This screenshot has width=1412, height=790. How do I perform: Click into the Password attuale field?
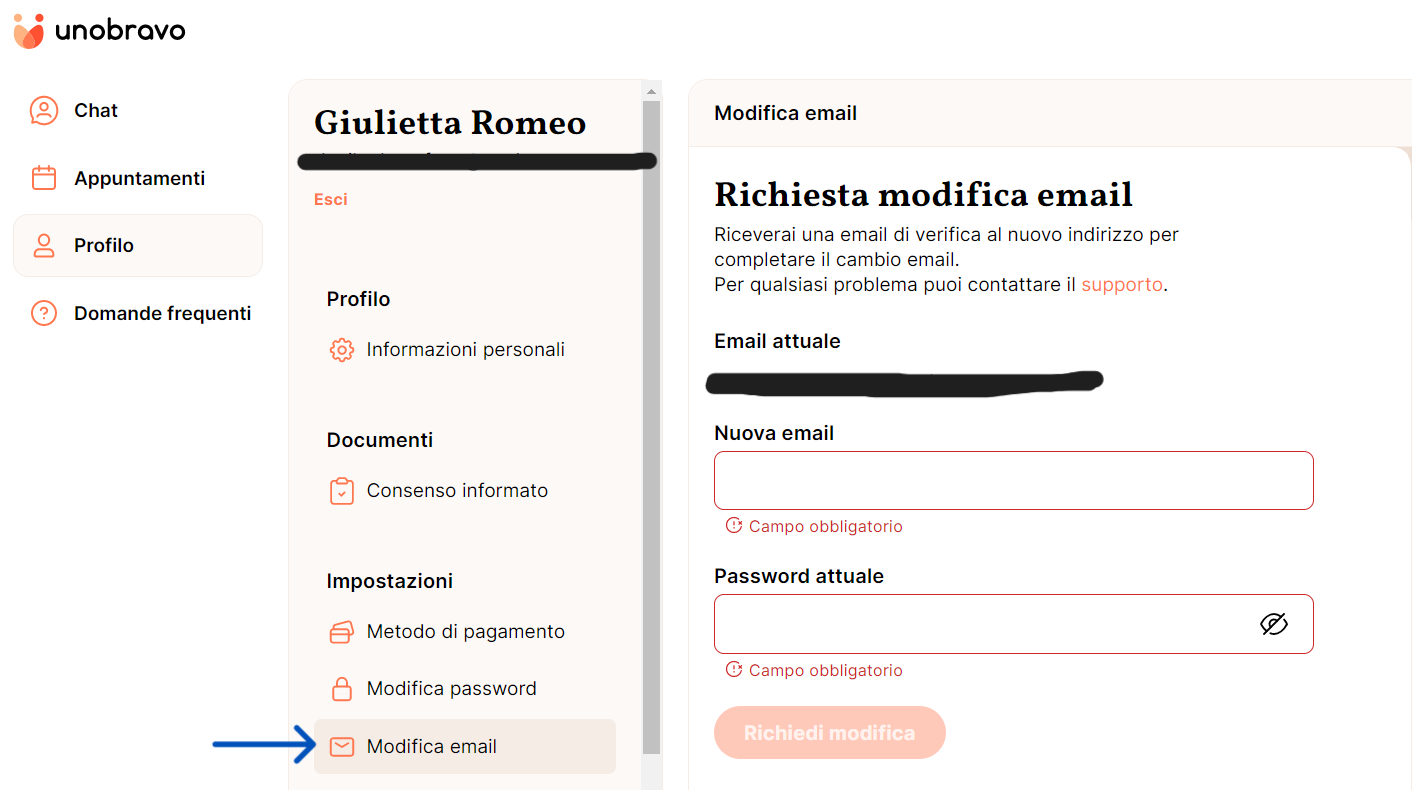(x=985, y=625)
